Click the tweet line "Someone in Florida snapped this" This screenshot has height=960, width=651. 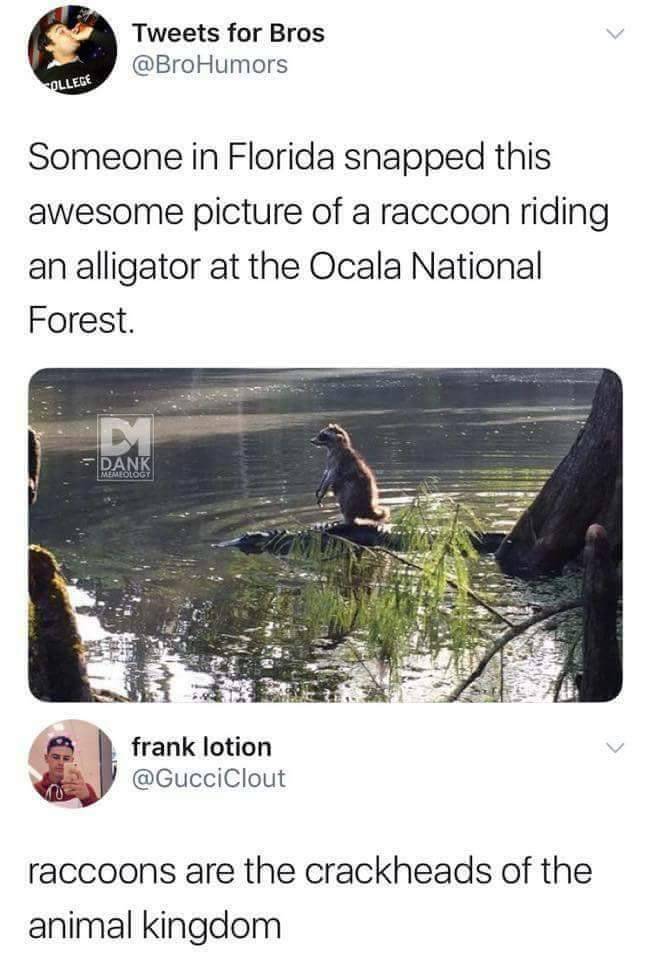290,158
